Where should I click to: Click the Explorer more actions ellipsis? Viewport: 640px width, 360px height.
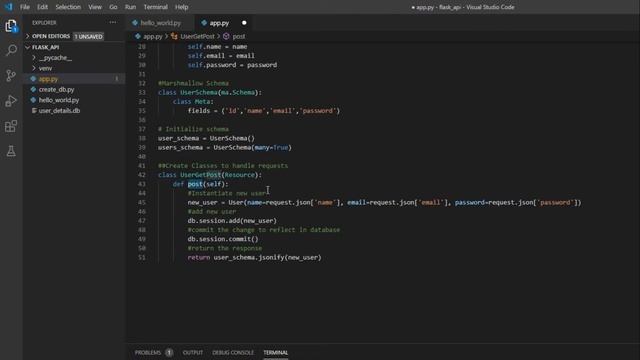tap(113, 23)
